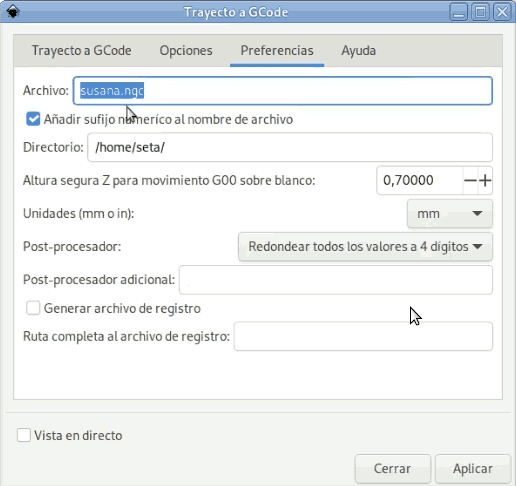
Task: Select the Ayuda tab
Action: pos(359,51)
